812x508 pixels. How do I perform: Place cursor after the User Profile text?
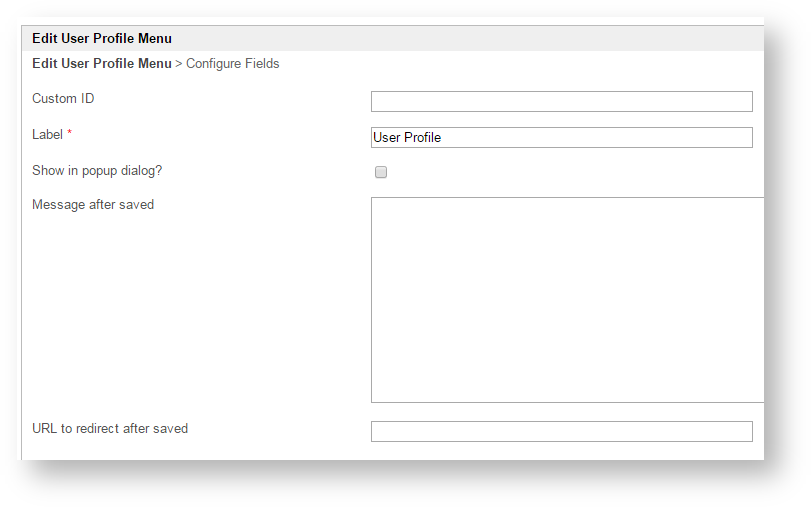pyautogui.click(x=443, y=138)
